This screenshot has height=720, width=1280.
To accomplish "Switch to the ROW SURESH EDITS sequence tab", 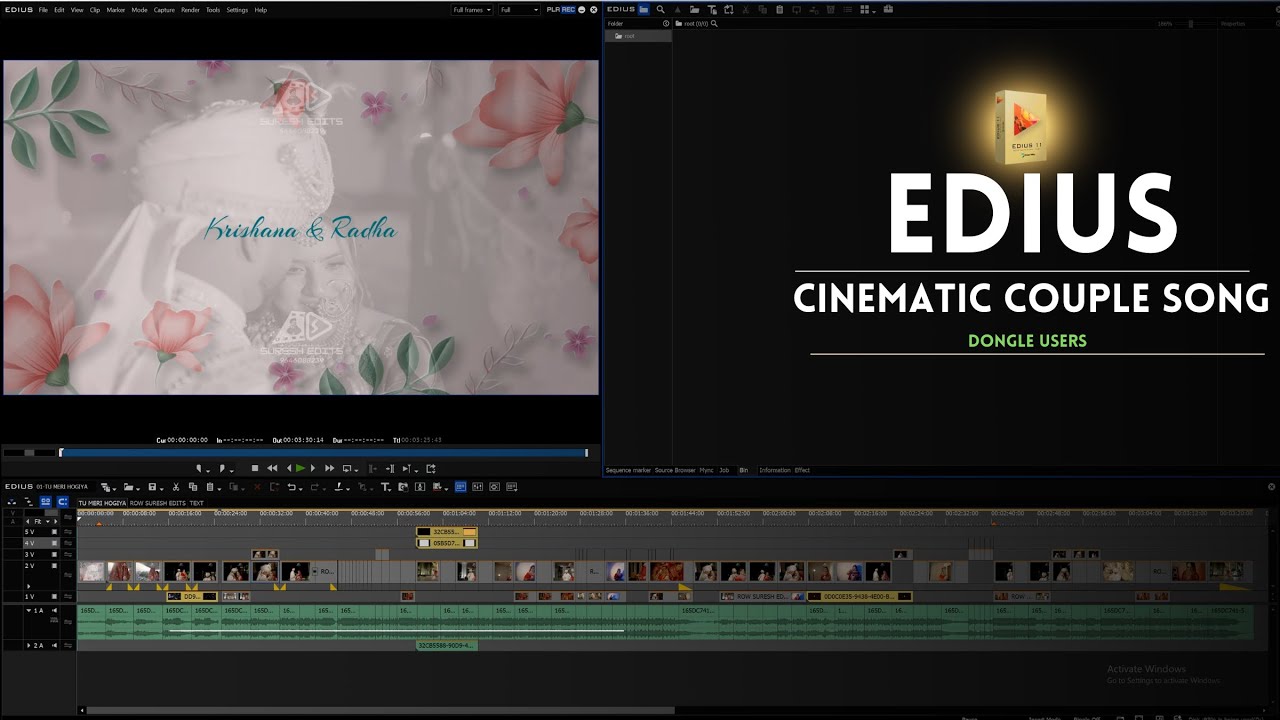I will pos(158,503).
